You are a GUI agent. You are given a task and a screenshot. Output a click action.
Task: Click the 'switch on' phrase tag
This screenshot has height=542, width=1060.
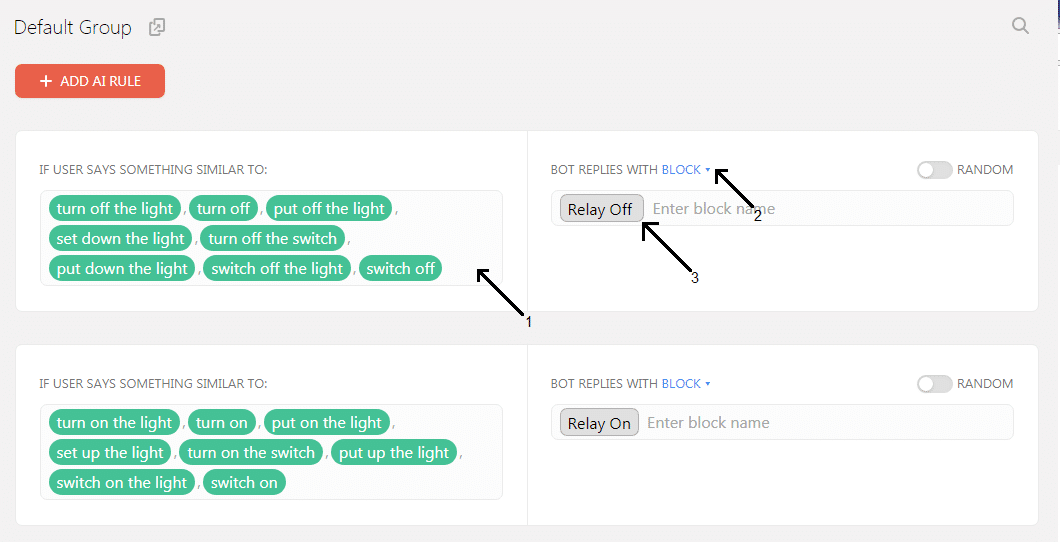(x=244, y=482)
